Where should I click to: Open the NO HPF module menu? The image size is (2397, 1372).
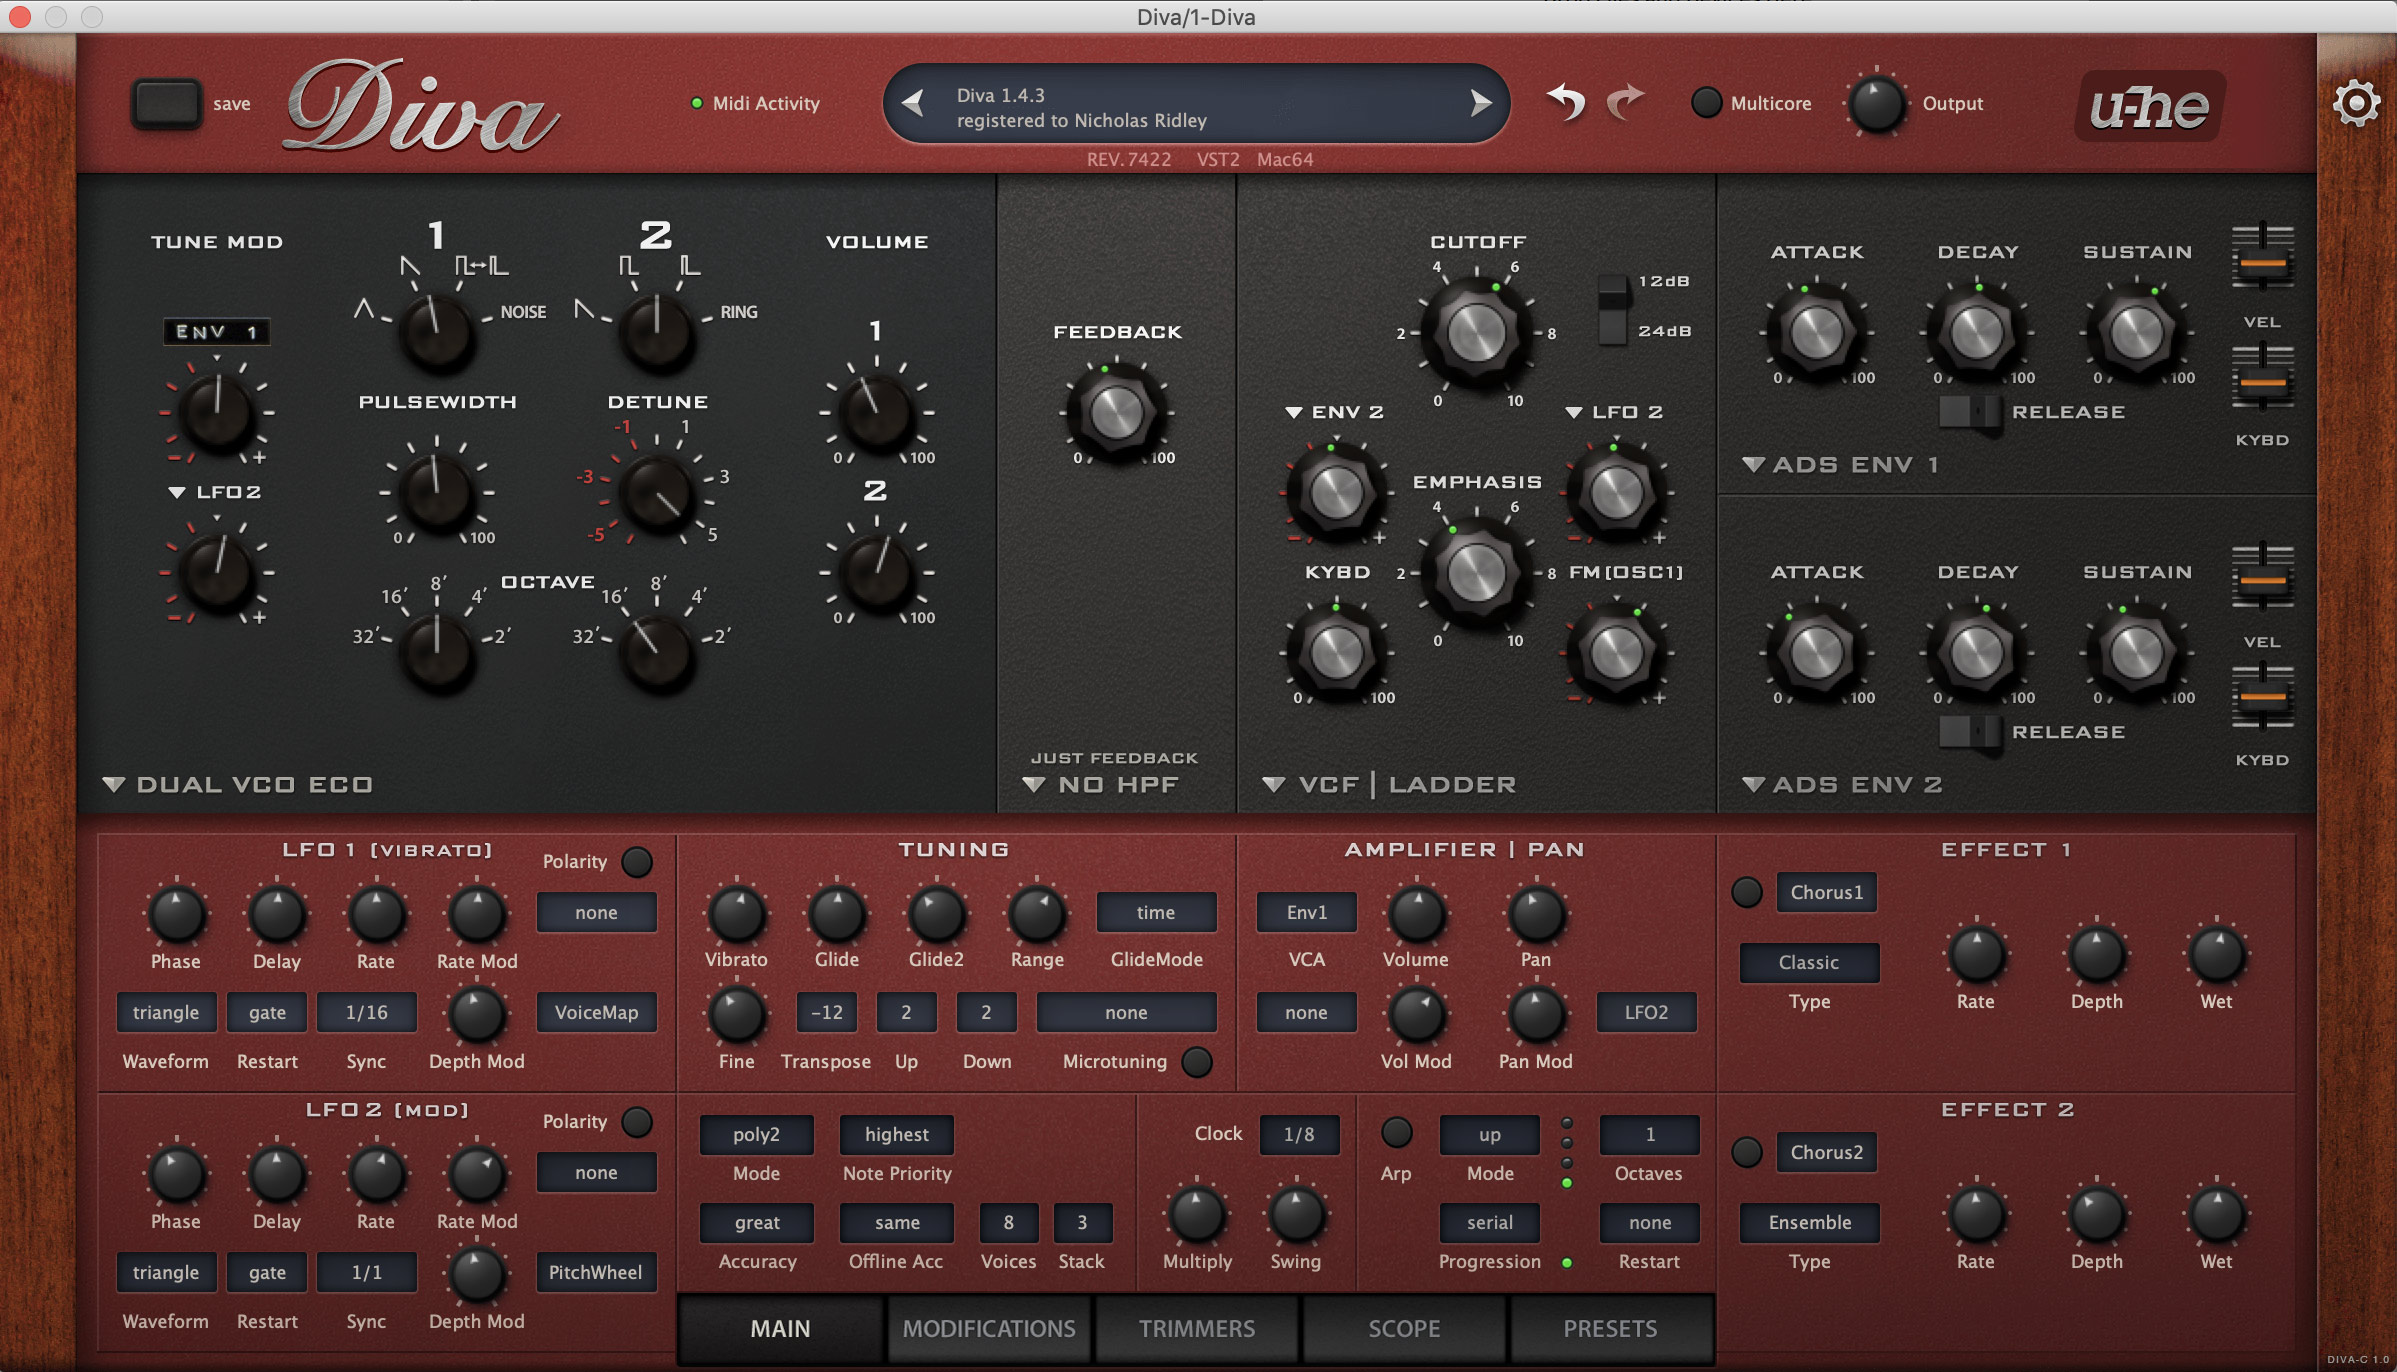click(1101, 785)
